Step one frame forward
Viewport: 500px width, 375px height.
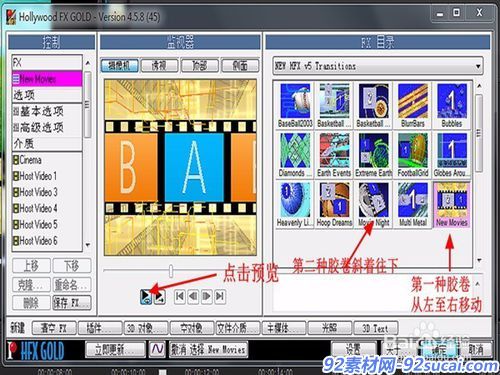207,296
